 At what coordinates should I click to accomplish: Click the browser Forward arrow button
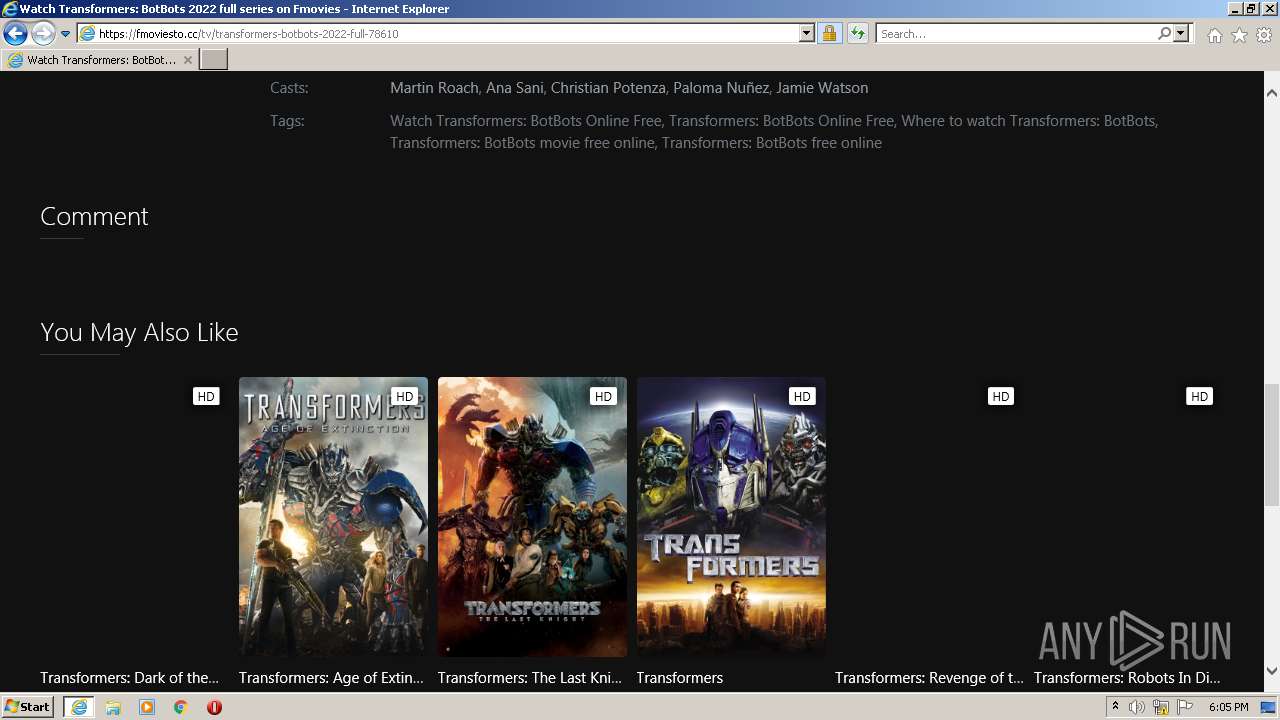tap(43, 34)
